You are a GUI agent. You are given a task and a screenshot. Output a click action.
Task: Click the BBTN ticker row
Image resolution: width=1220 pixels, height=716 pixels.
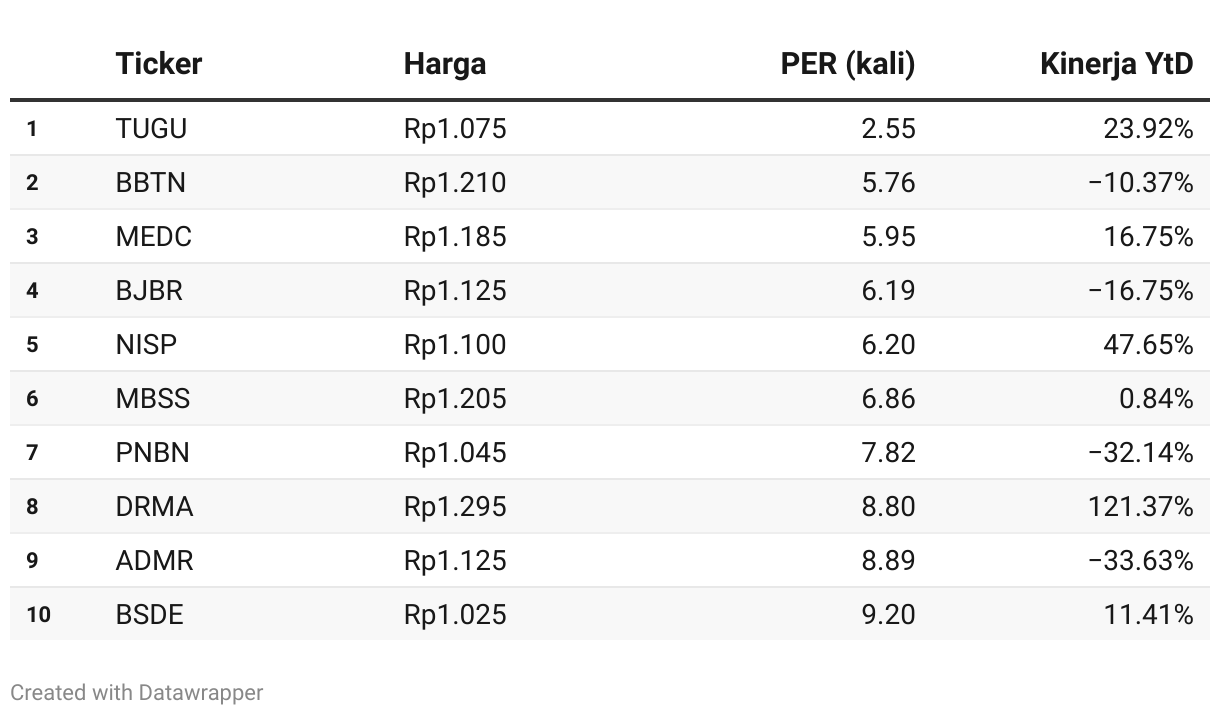coord(610,183)
